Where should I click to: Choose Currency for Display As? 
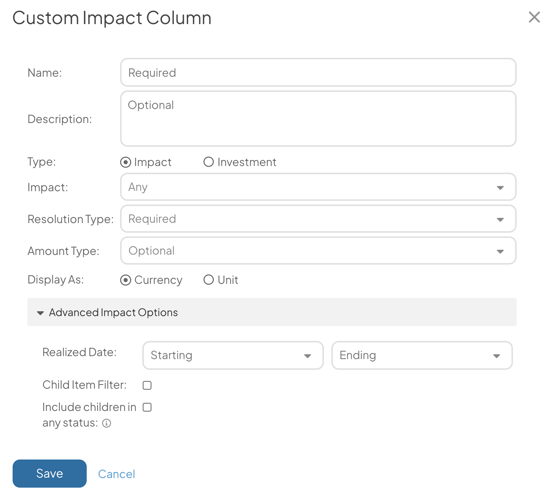click(125, 280)
